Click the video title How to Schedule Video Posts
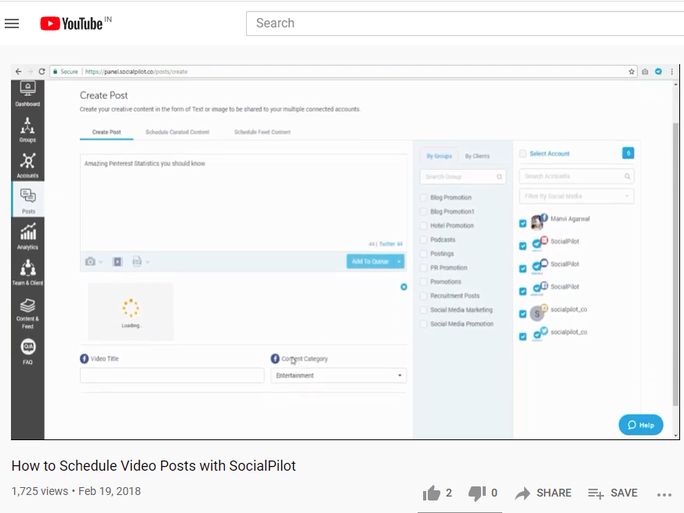The image size is (684, 513). pyautogui.click(x=154, y=466)
